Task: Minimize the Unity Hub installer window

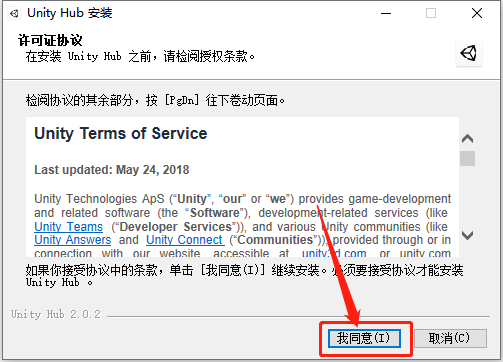Action: point(386,14)
